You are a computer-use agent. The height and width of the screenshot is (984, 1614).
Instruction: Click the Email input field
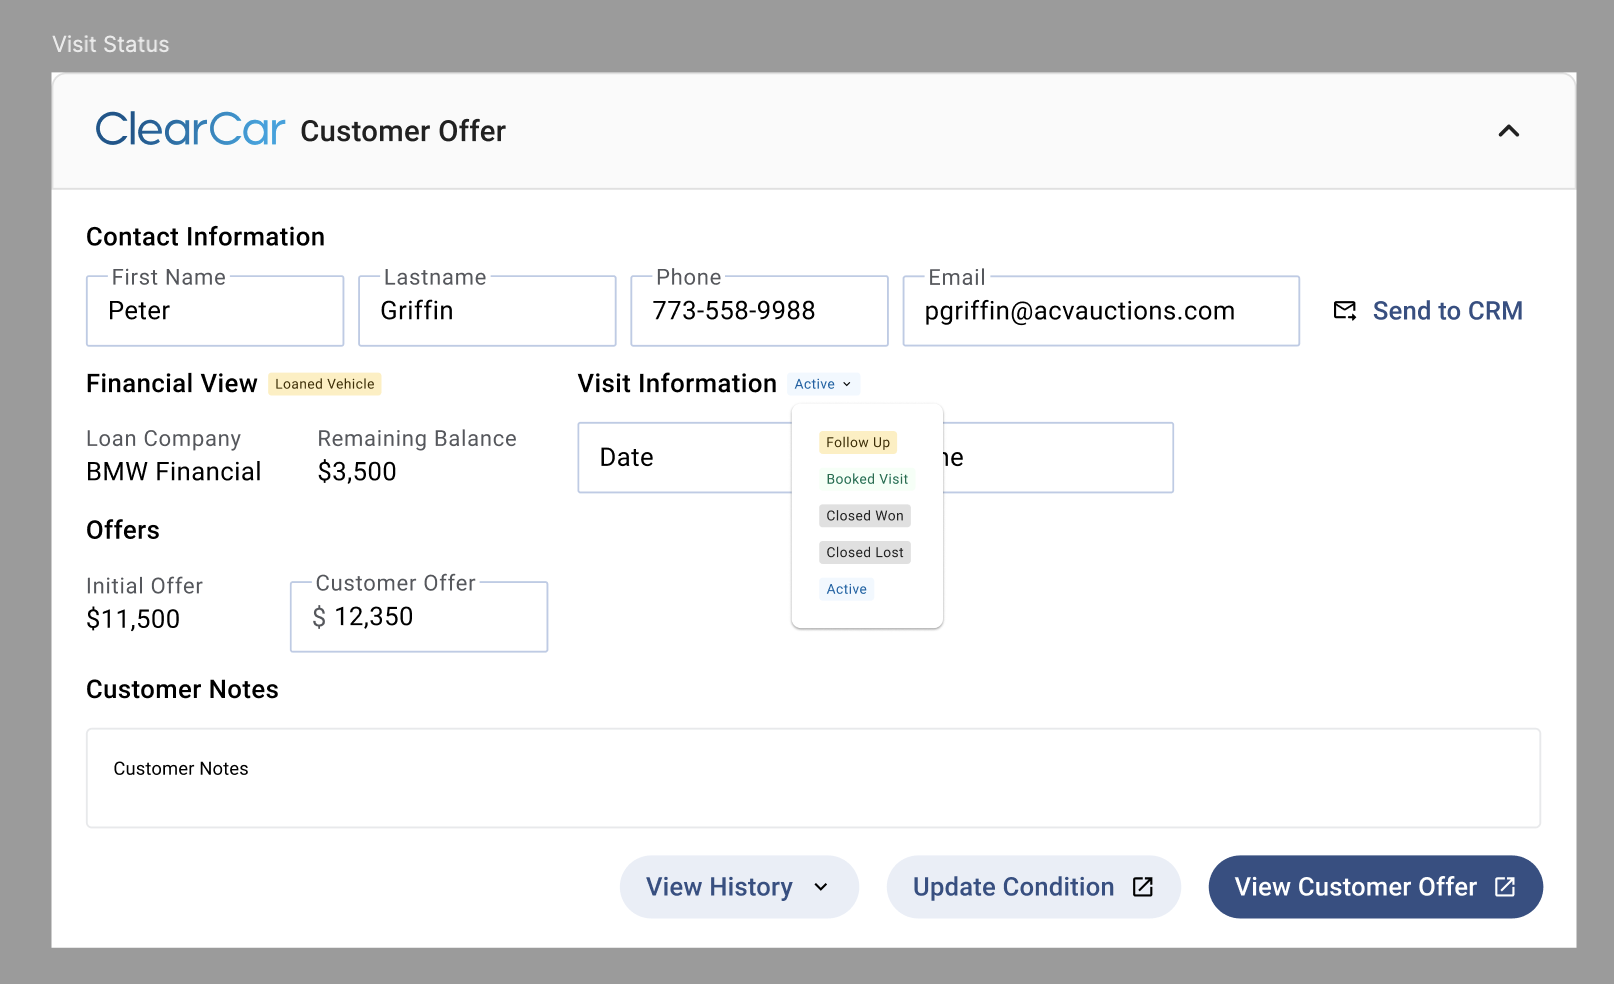(x=1100, y=312)
